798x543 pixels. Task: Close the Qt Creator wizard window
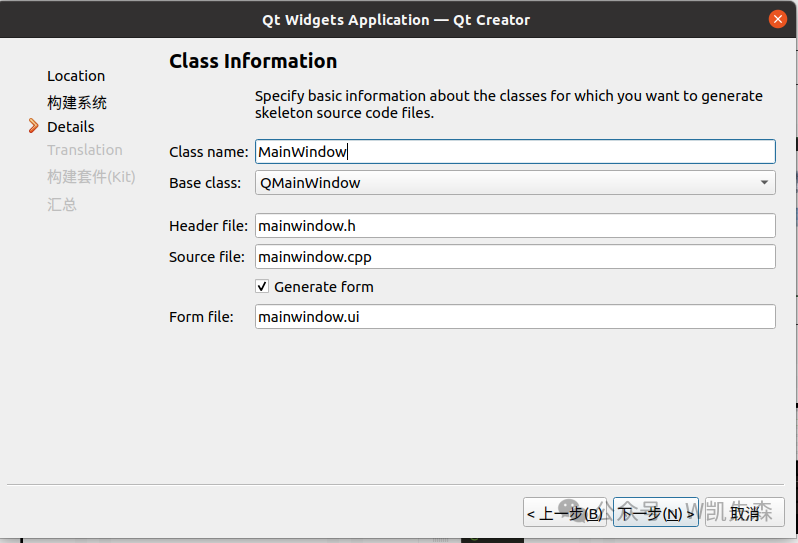(777, 19)
